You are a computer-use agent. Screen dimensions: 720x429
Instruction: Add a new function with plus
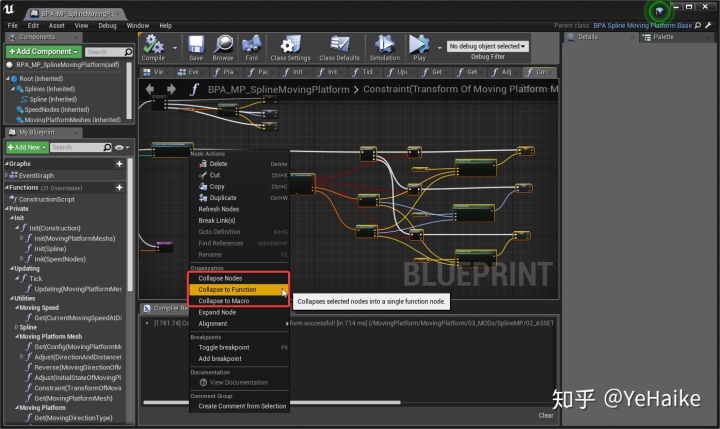[119, 187]
